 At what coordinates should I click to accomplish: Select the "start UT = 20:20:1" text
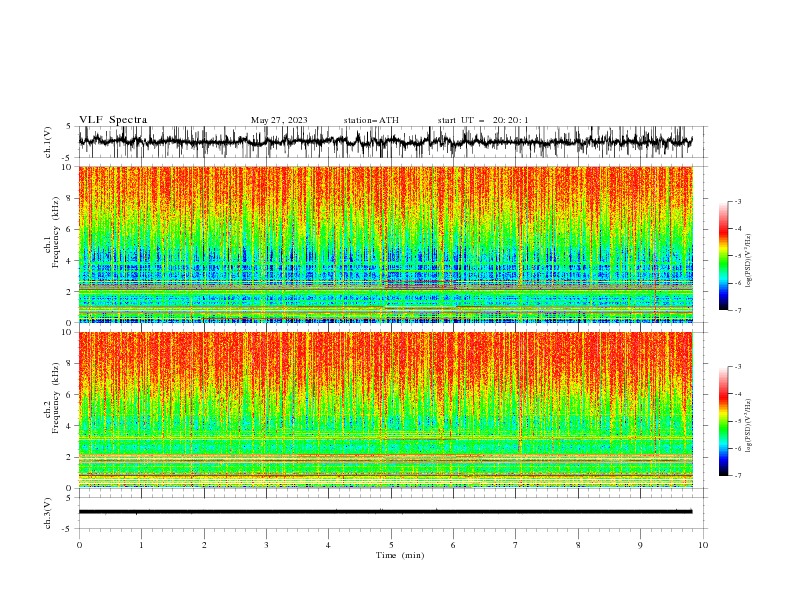(483, 120)
